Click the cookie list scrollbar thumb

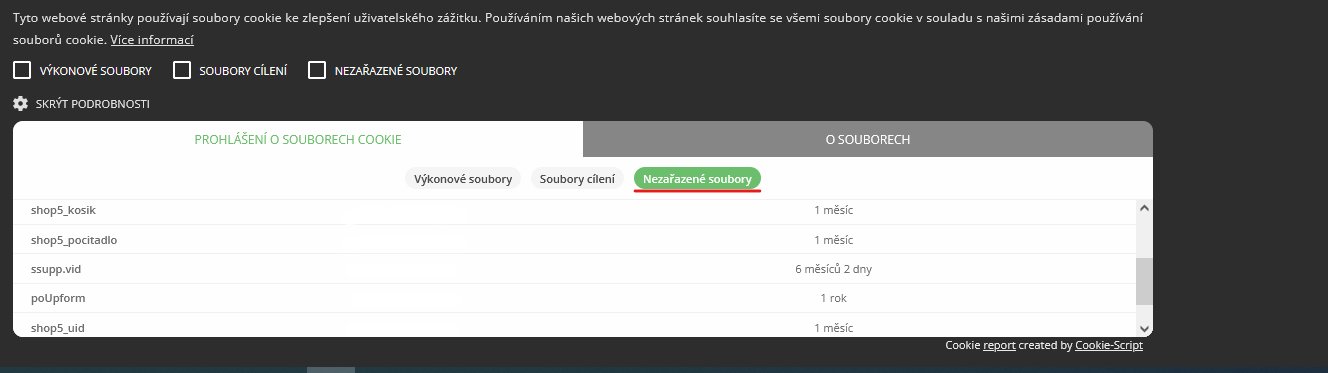click(1144, 281)
